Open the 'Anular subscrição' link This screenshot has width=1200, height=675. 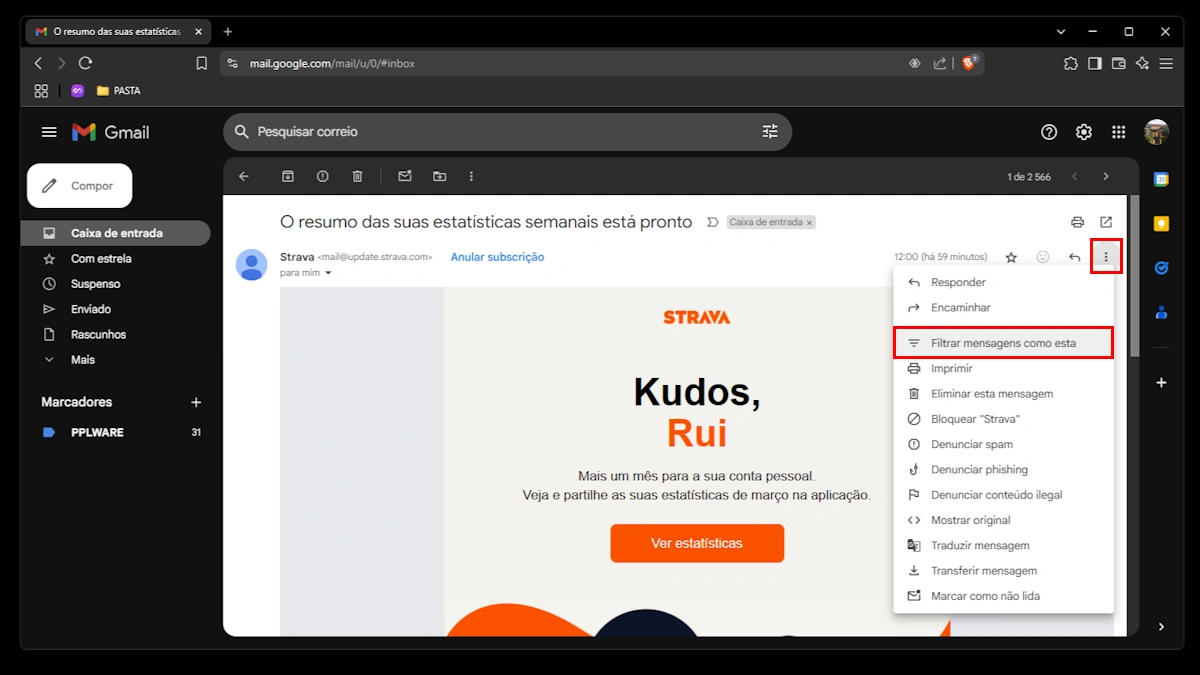pos(497,256)
